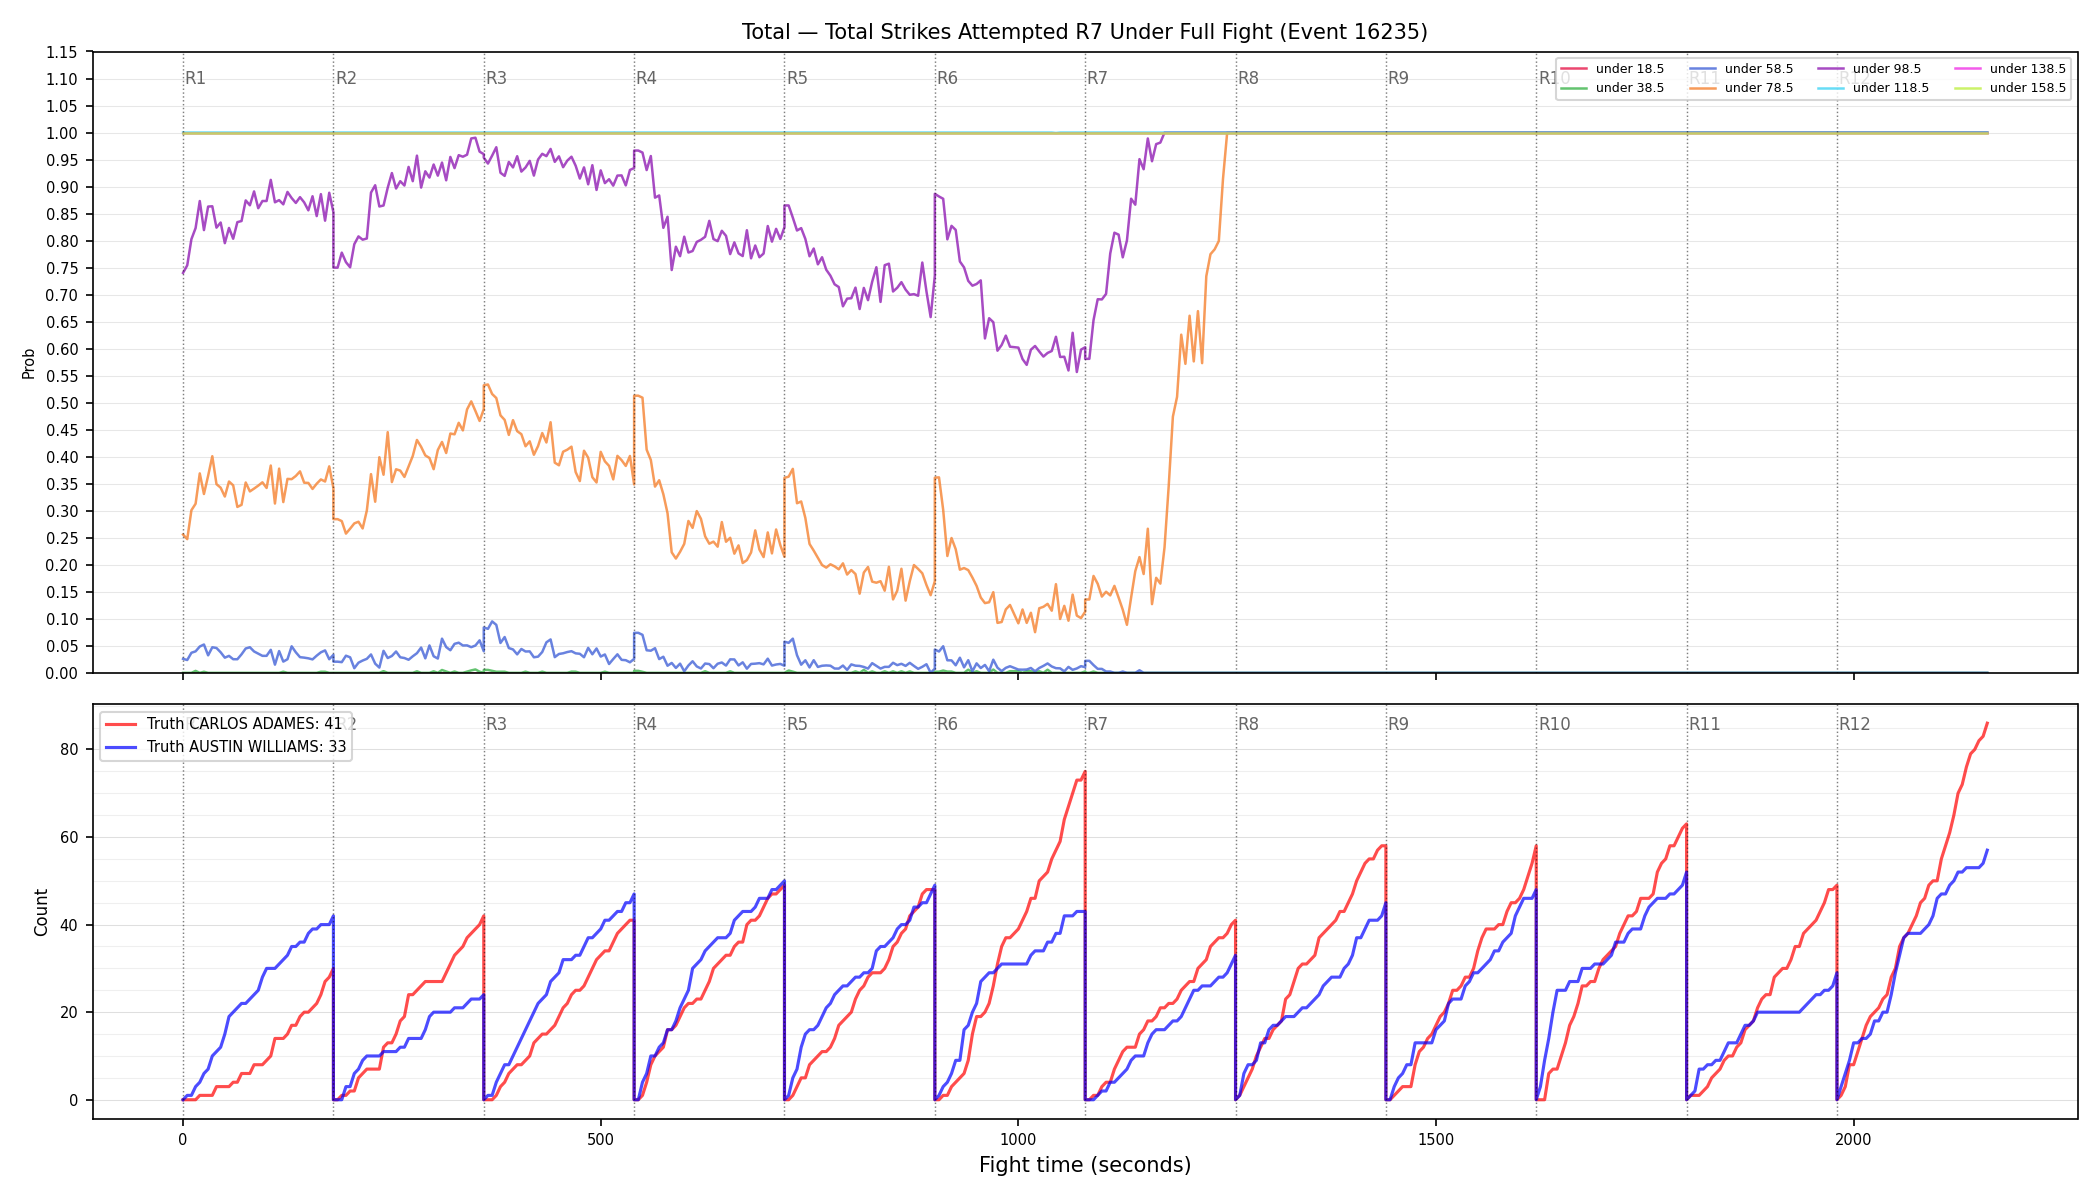This screenshot has width=2100, height=1200.
Task: Select the 'under 118.5' legend entry
Action: (1873, 88)
